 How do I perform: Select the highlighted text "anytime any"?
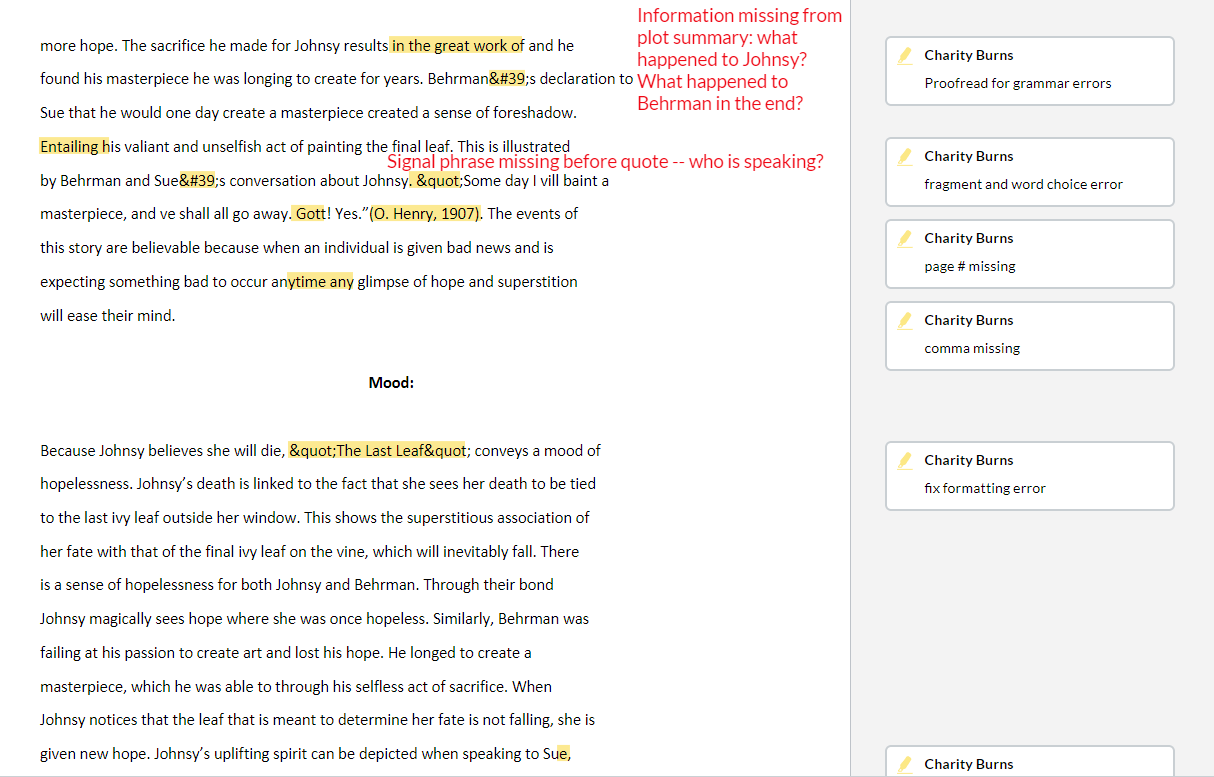[x=320, y=282]
